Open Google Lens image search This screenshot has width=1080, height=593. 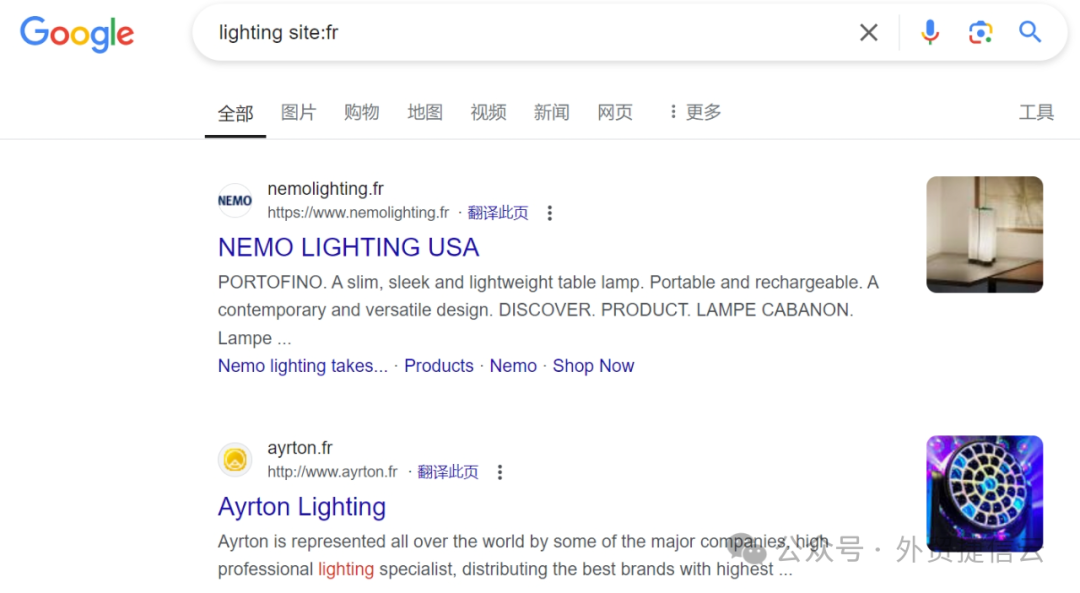click(981, 33)
